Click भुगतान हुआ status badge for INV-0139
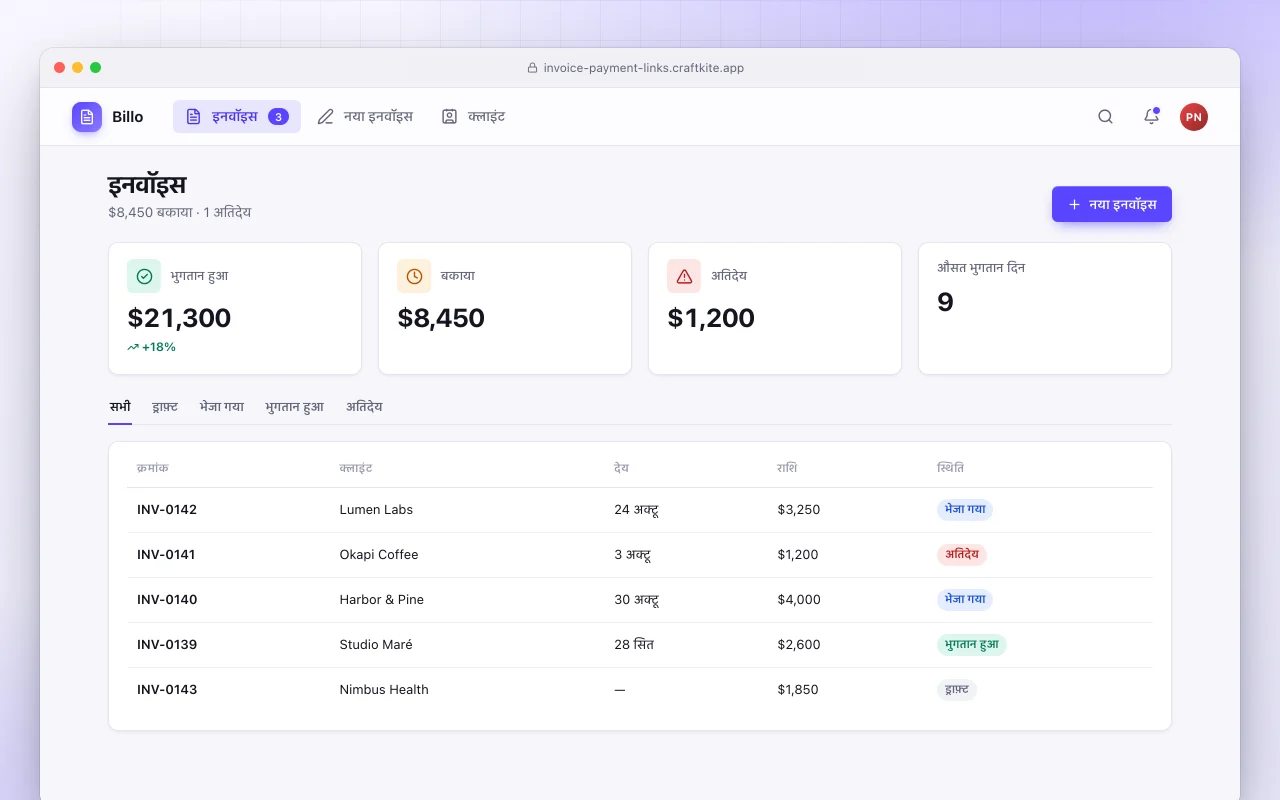The width and height of the screenshot is (1280, 800). click(x=972, y=645)
